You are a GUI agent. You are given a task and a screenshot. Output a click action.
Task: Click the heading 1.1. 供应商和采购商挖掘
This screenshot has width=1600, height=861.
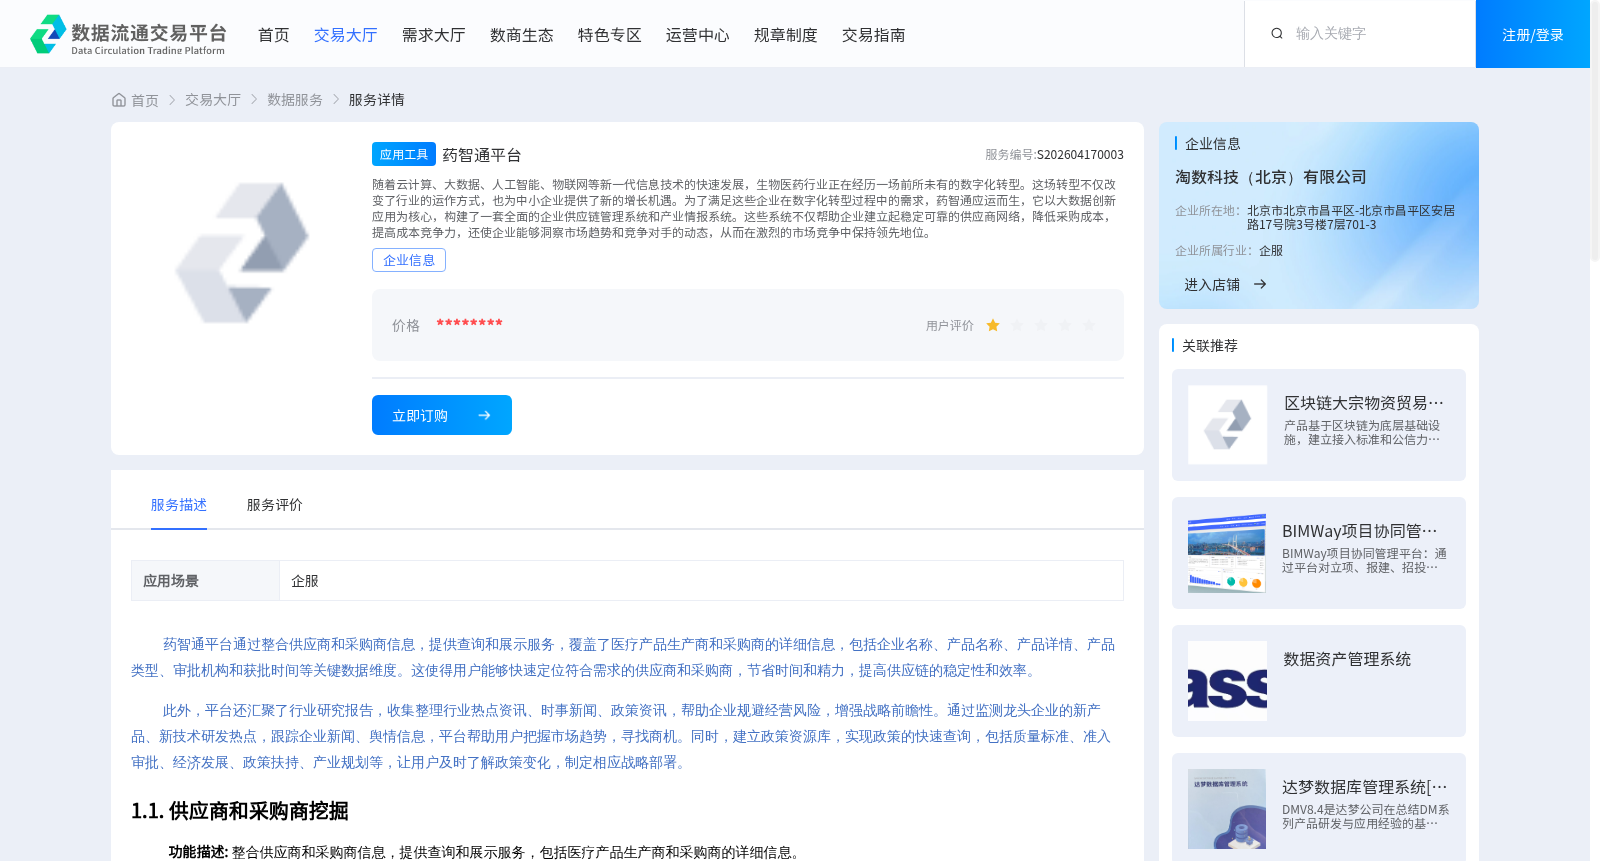pos(240,811)
